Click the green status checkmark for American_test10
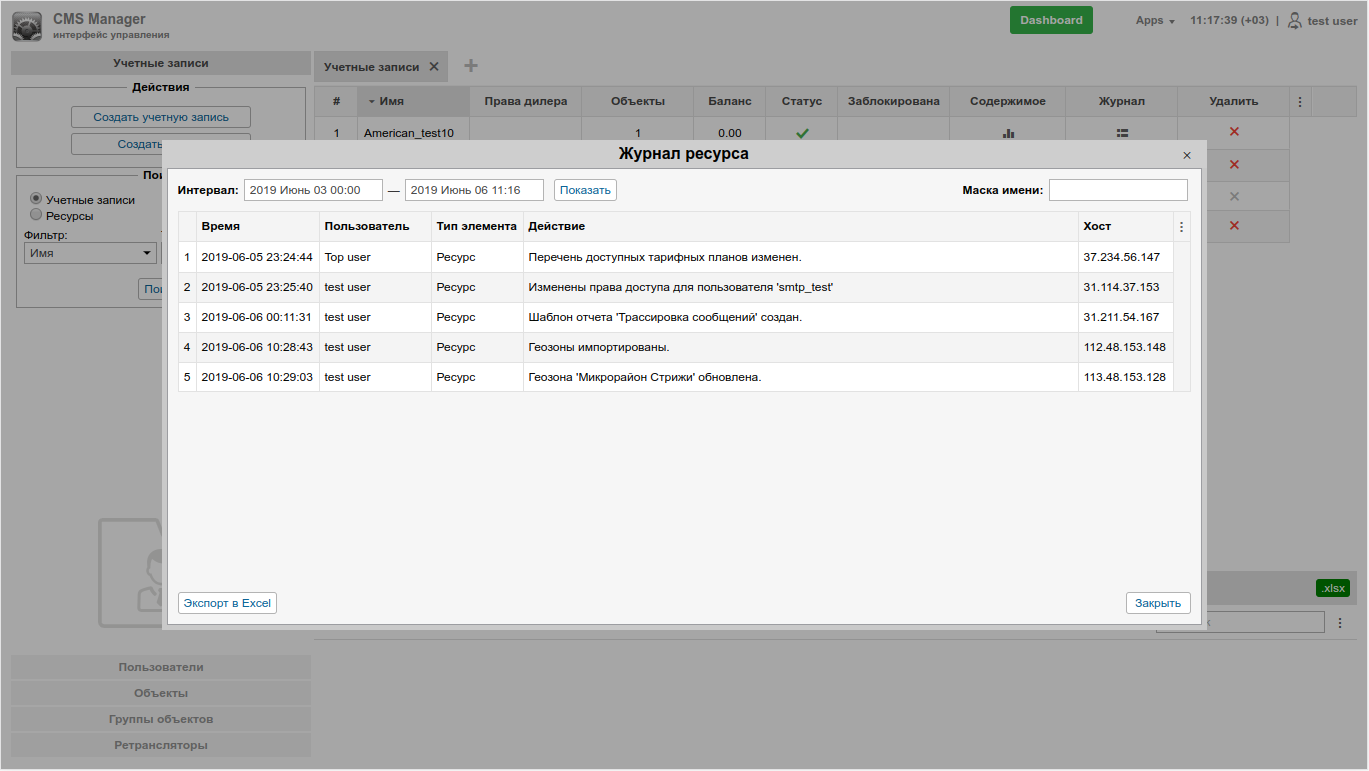This screenshot has width=1369, height=771. pyautogui.click(x=801, y=131)
